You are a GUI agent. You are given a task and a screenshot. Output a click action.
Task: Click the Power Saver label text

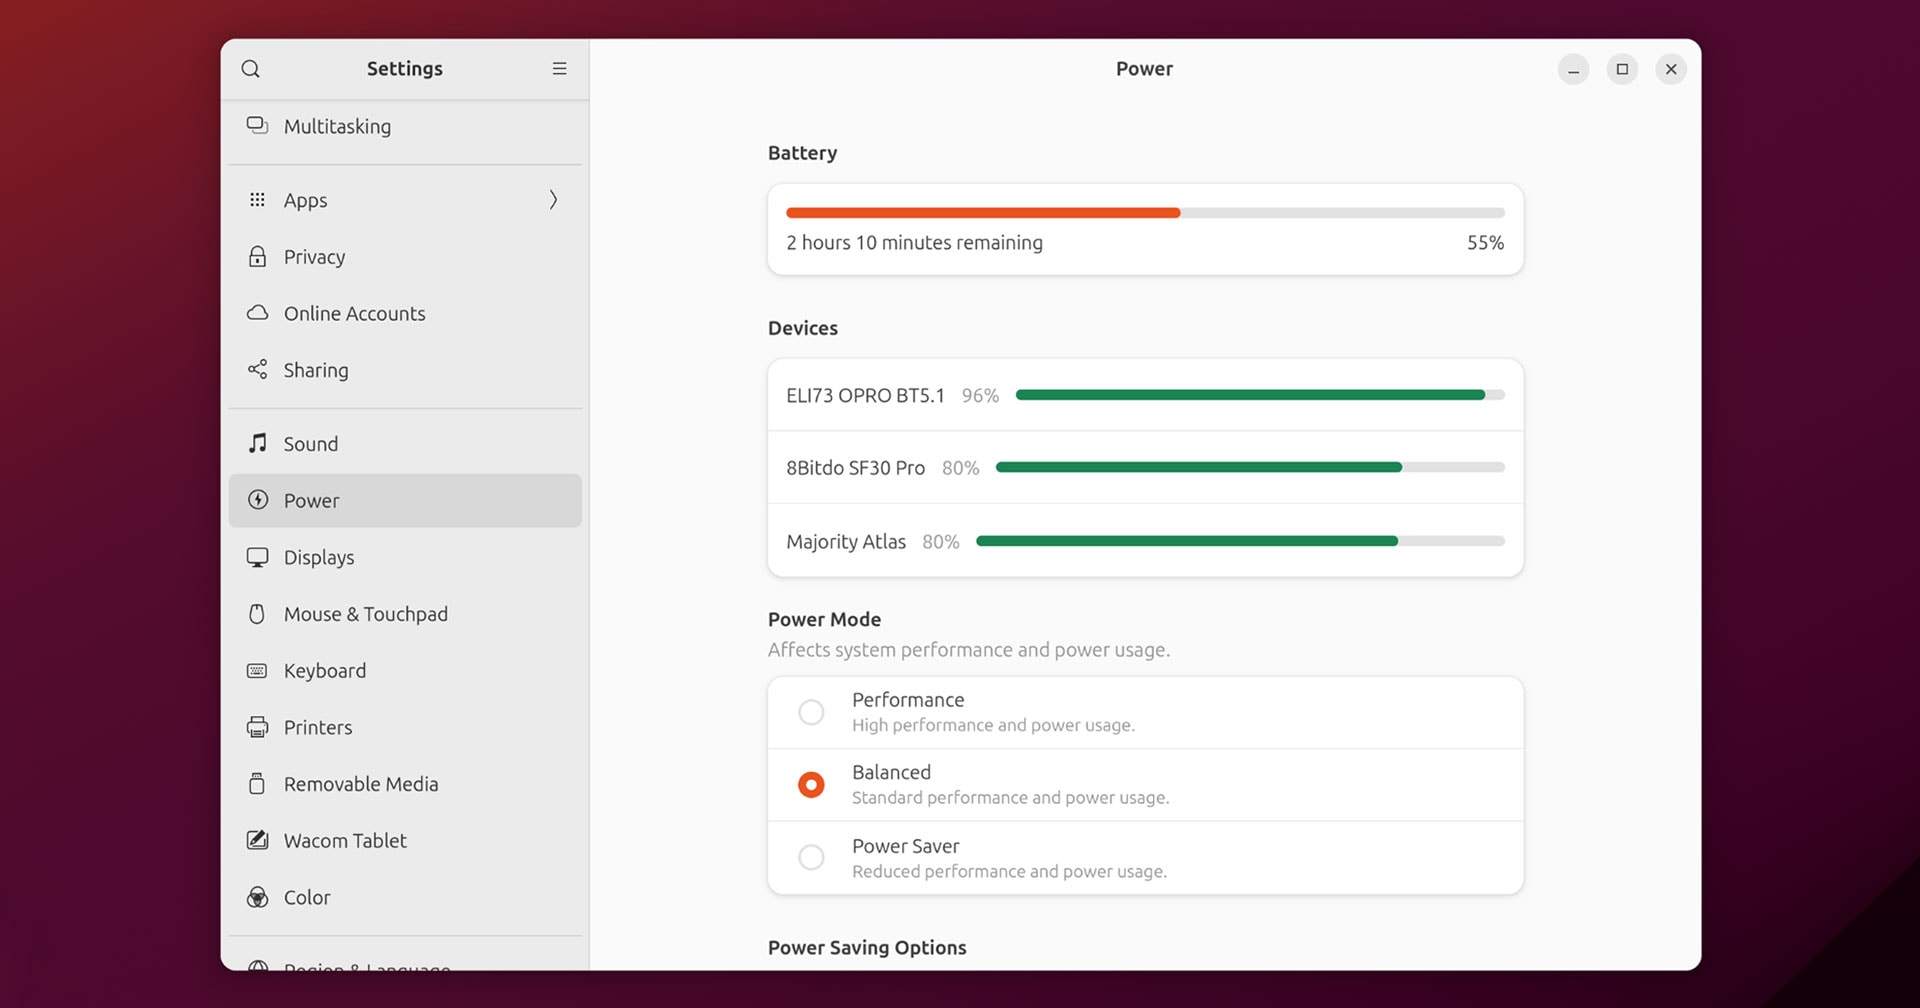[x=905, y=846]
